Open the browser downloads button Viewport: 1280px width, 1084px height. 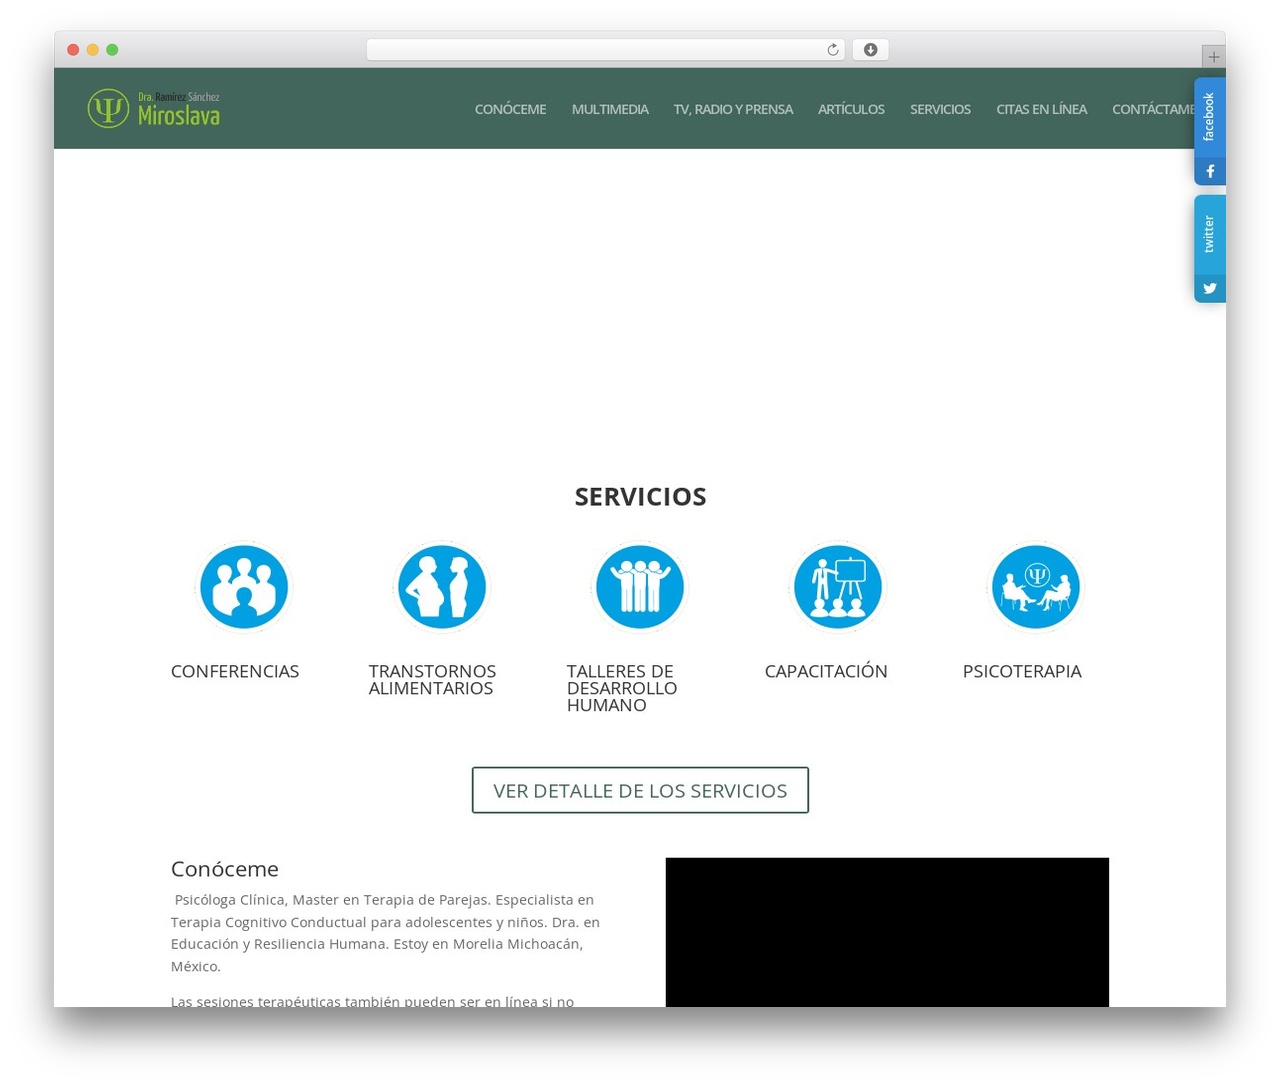coord(870,50)
